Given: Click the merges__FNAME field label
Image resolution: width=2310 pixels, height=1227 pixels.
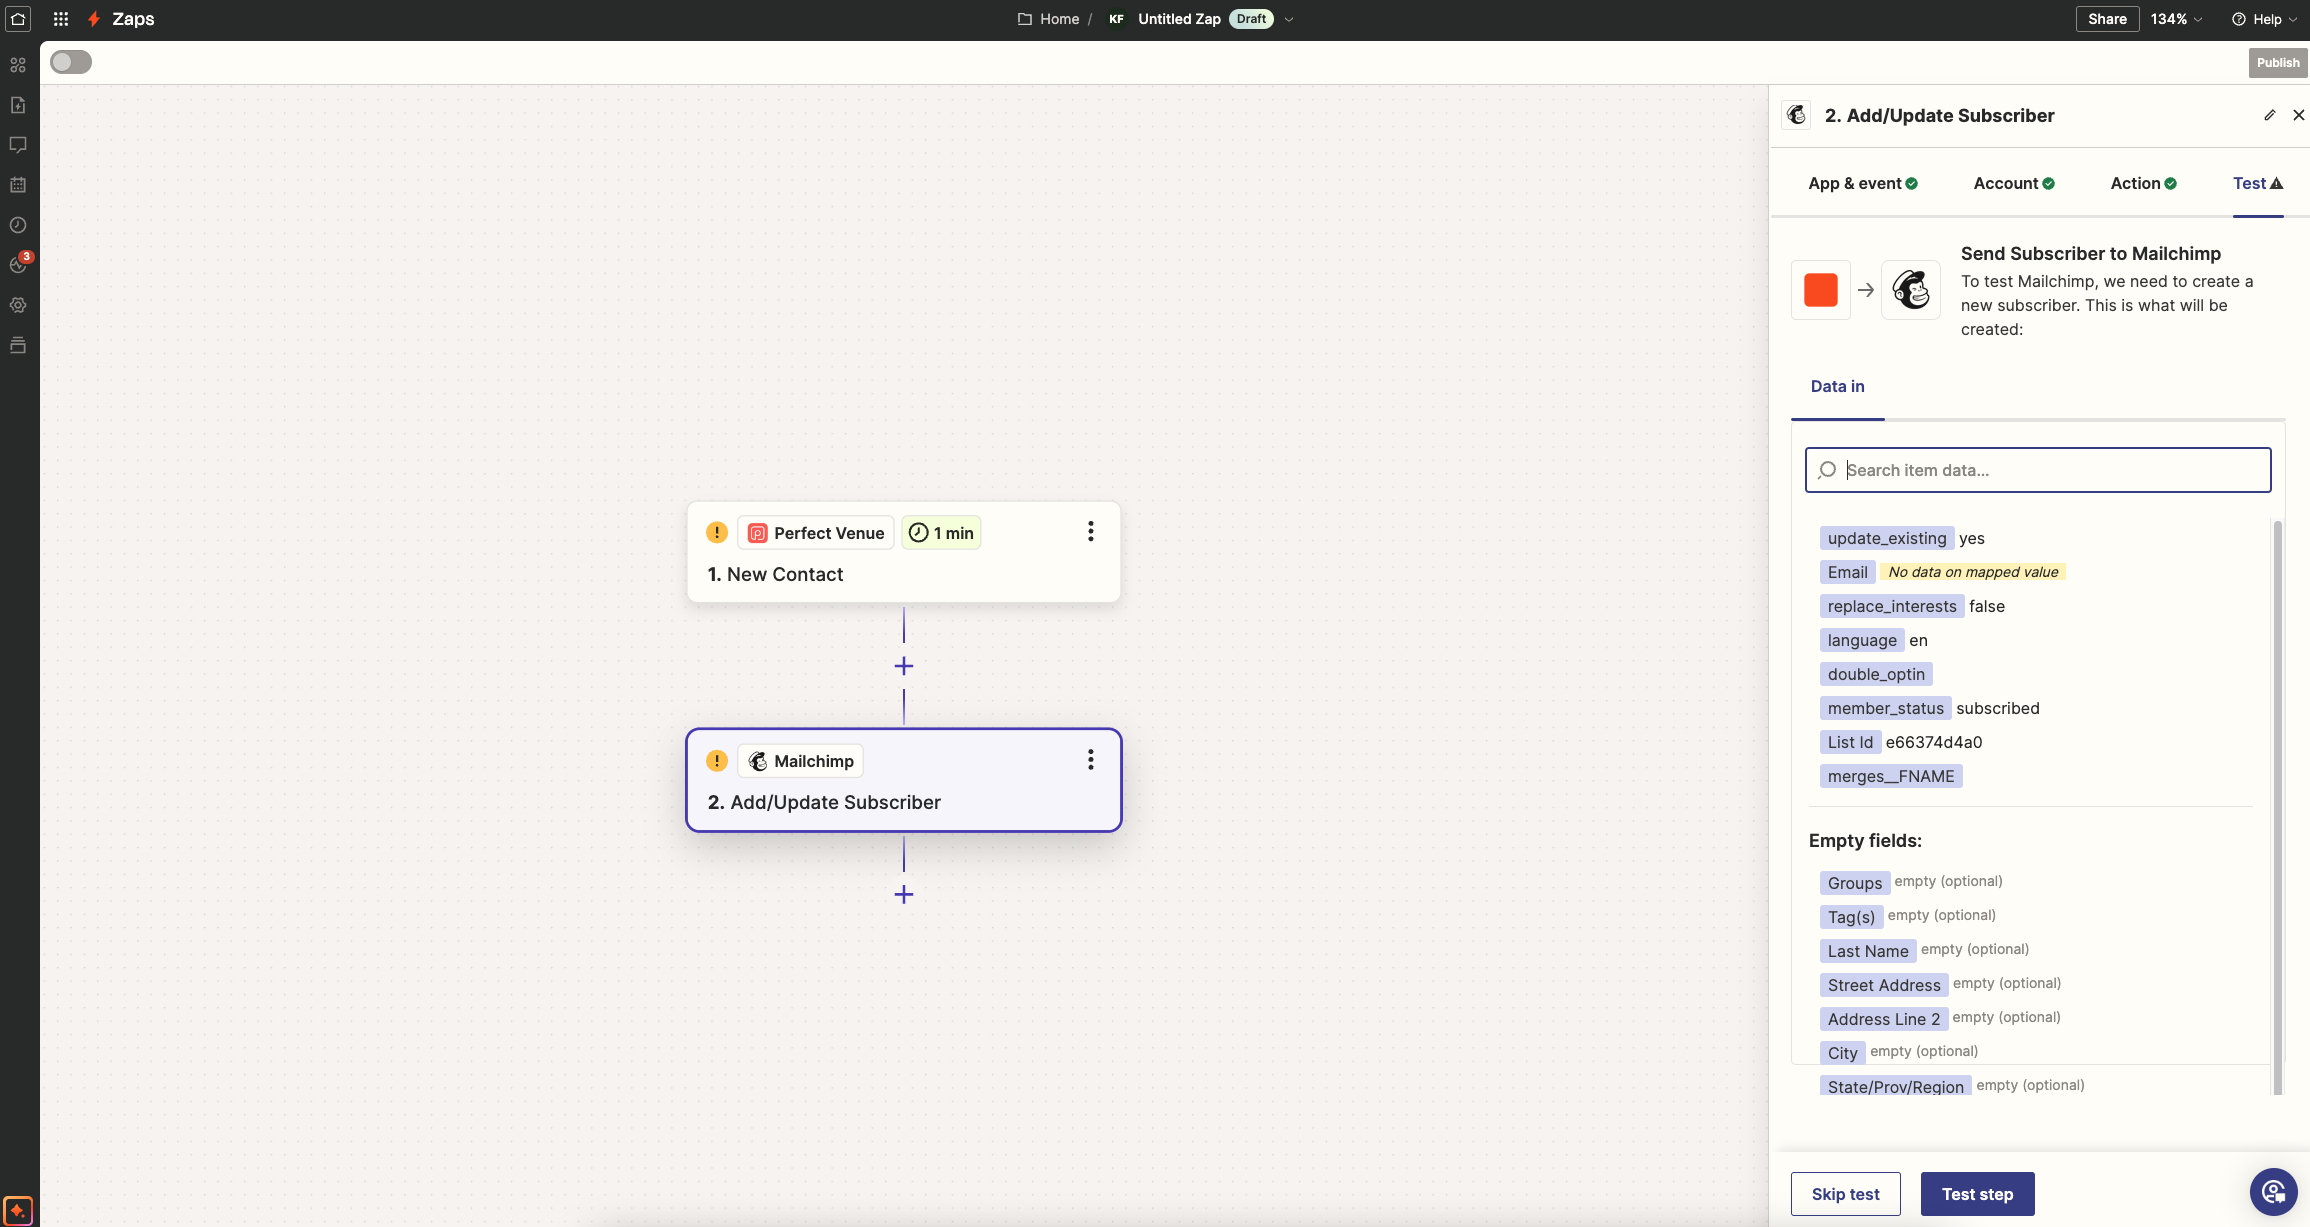Looking at the screenshot, I should coord(1890,776).
